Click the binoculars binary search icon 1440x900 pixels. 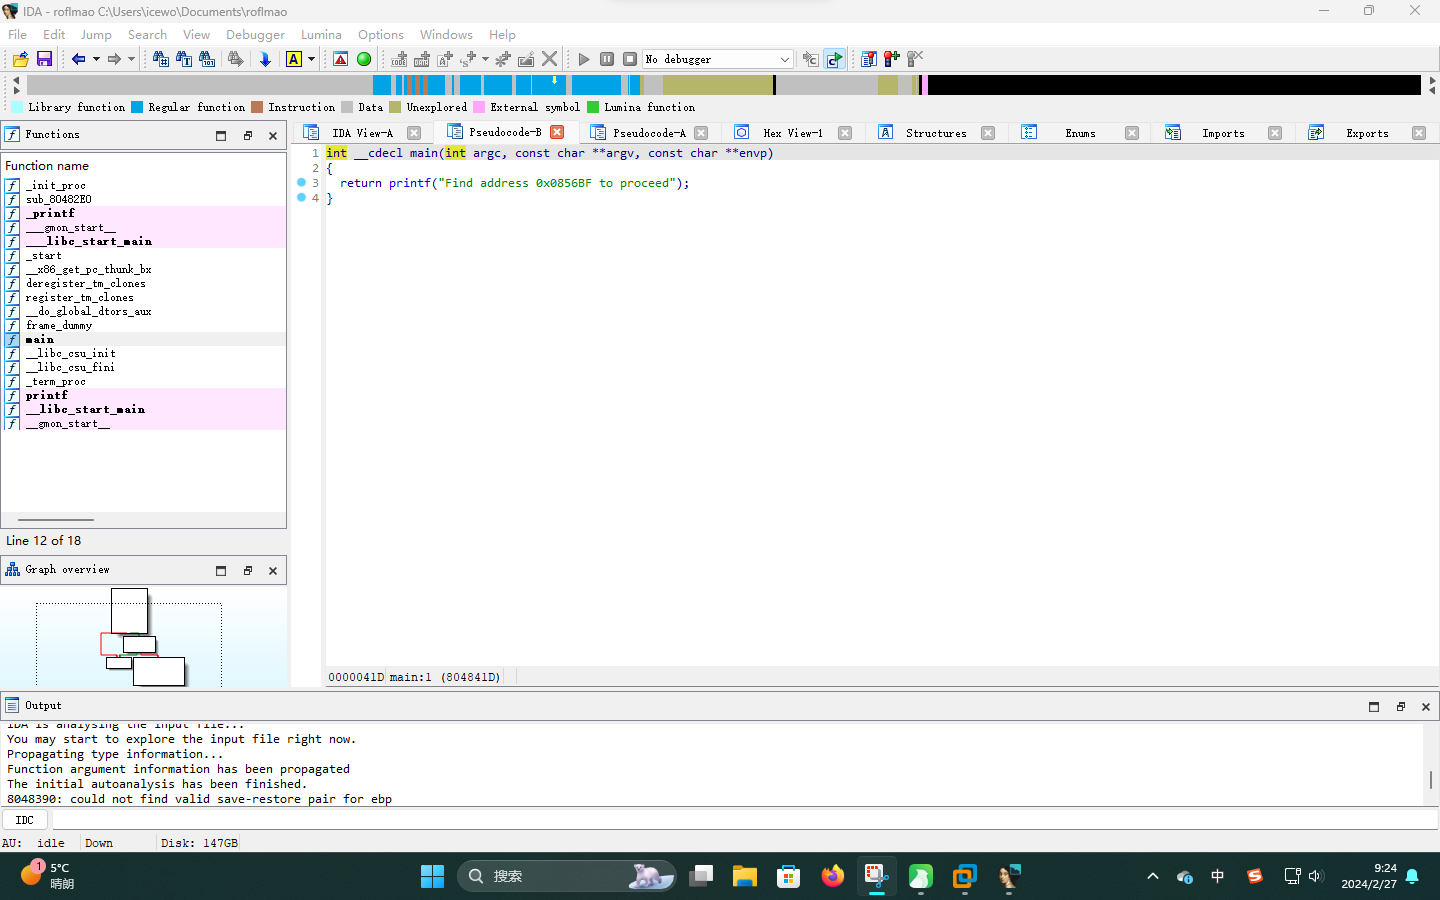point(207,59)
